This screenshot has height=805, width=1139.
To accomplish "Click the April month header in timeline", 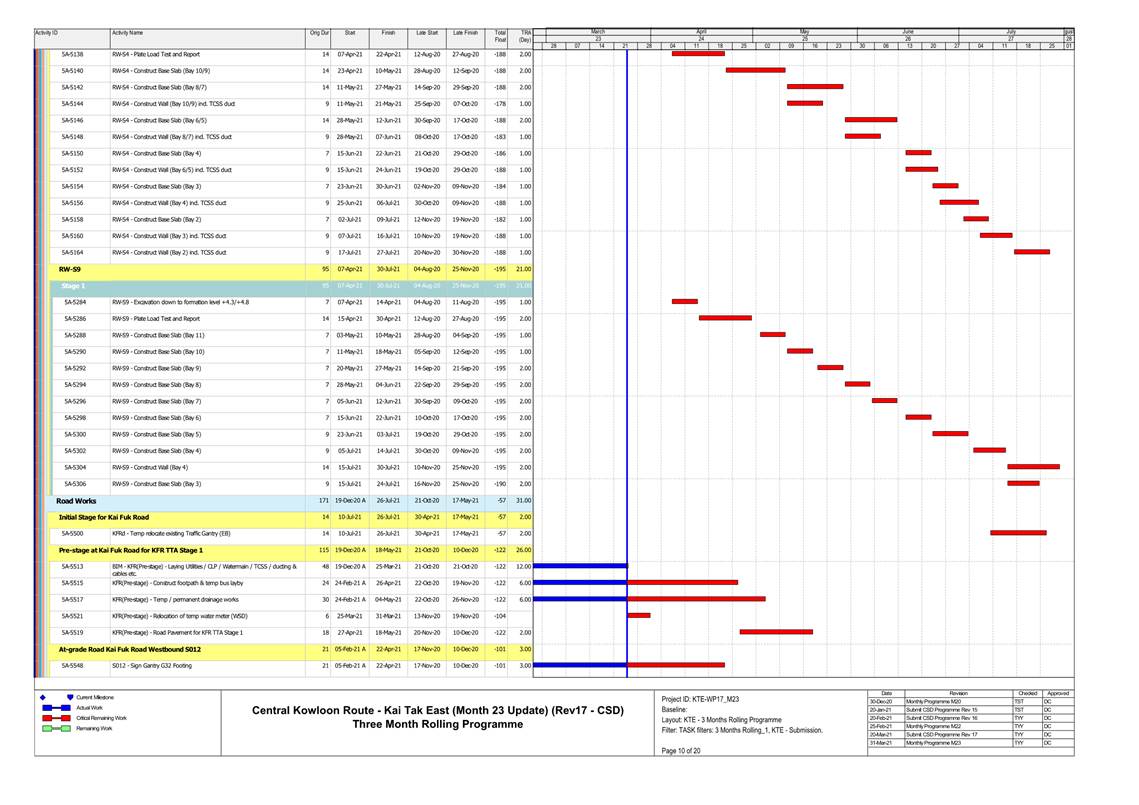I will (x=701, y=32).
